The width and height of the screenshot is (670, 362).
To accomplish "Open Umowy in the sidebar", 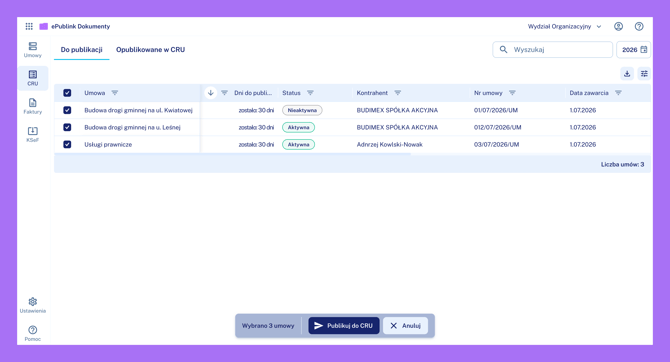I will pyautogui.click(x=32, y=50).
